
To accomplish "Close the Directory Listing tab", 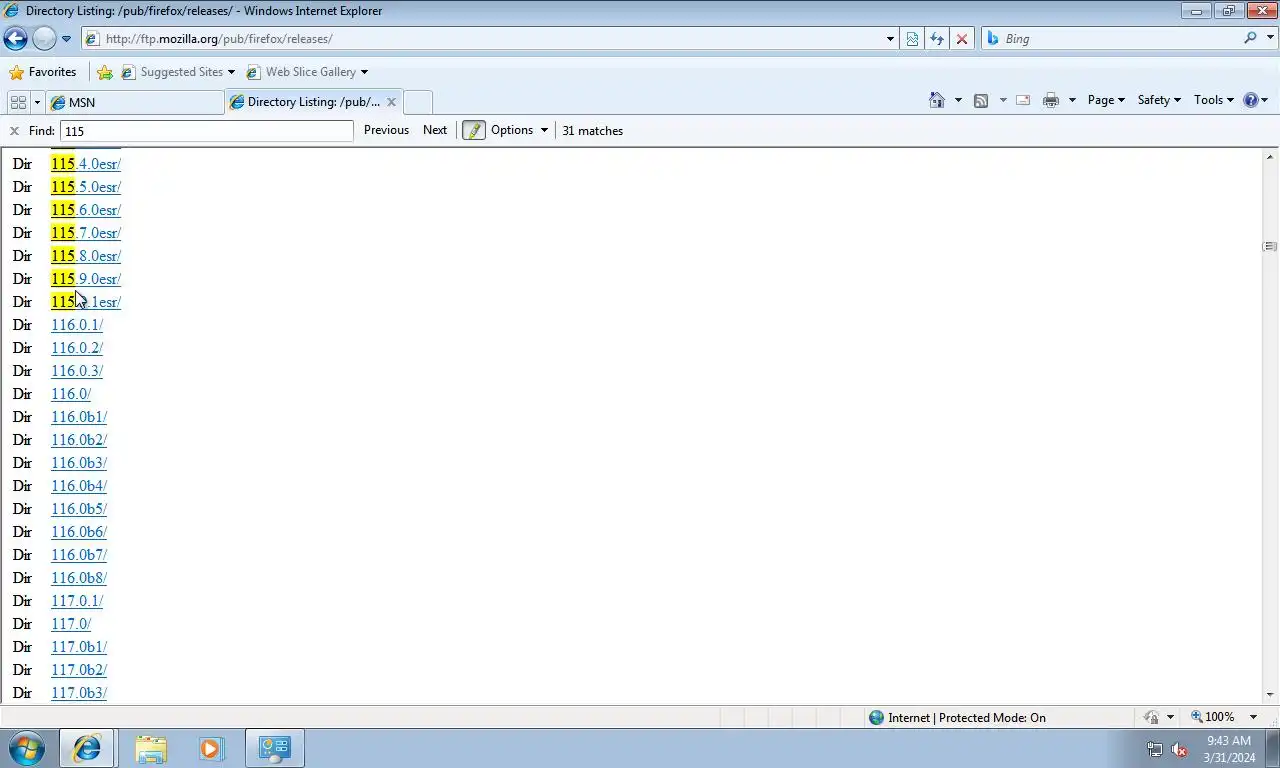I will (x=391, y=102).
